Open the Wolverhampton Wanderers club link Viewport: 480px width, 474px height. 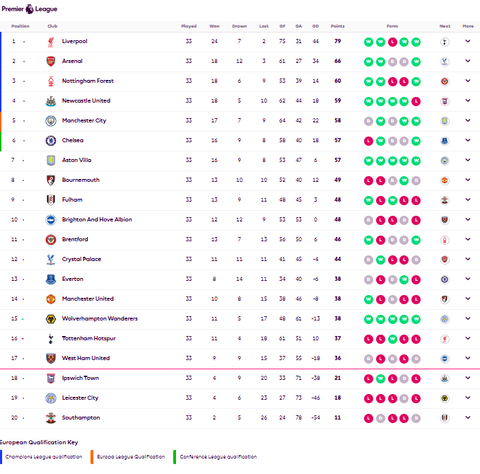pos(100,319)
